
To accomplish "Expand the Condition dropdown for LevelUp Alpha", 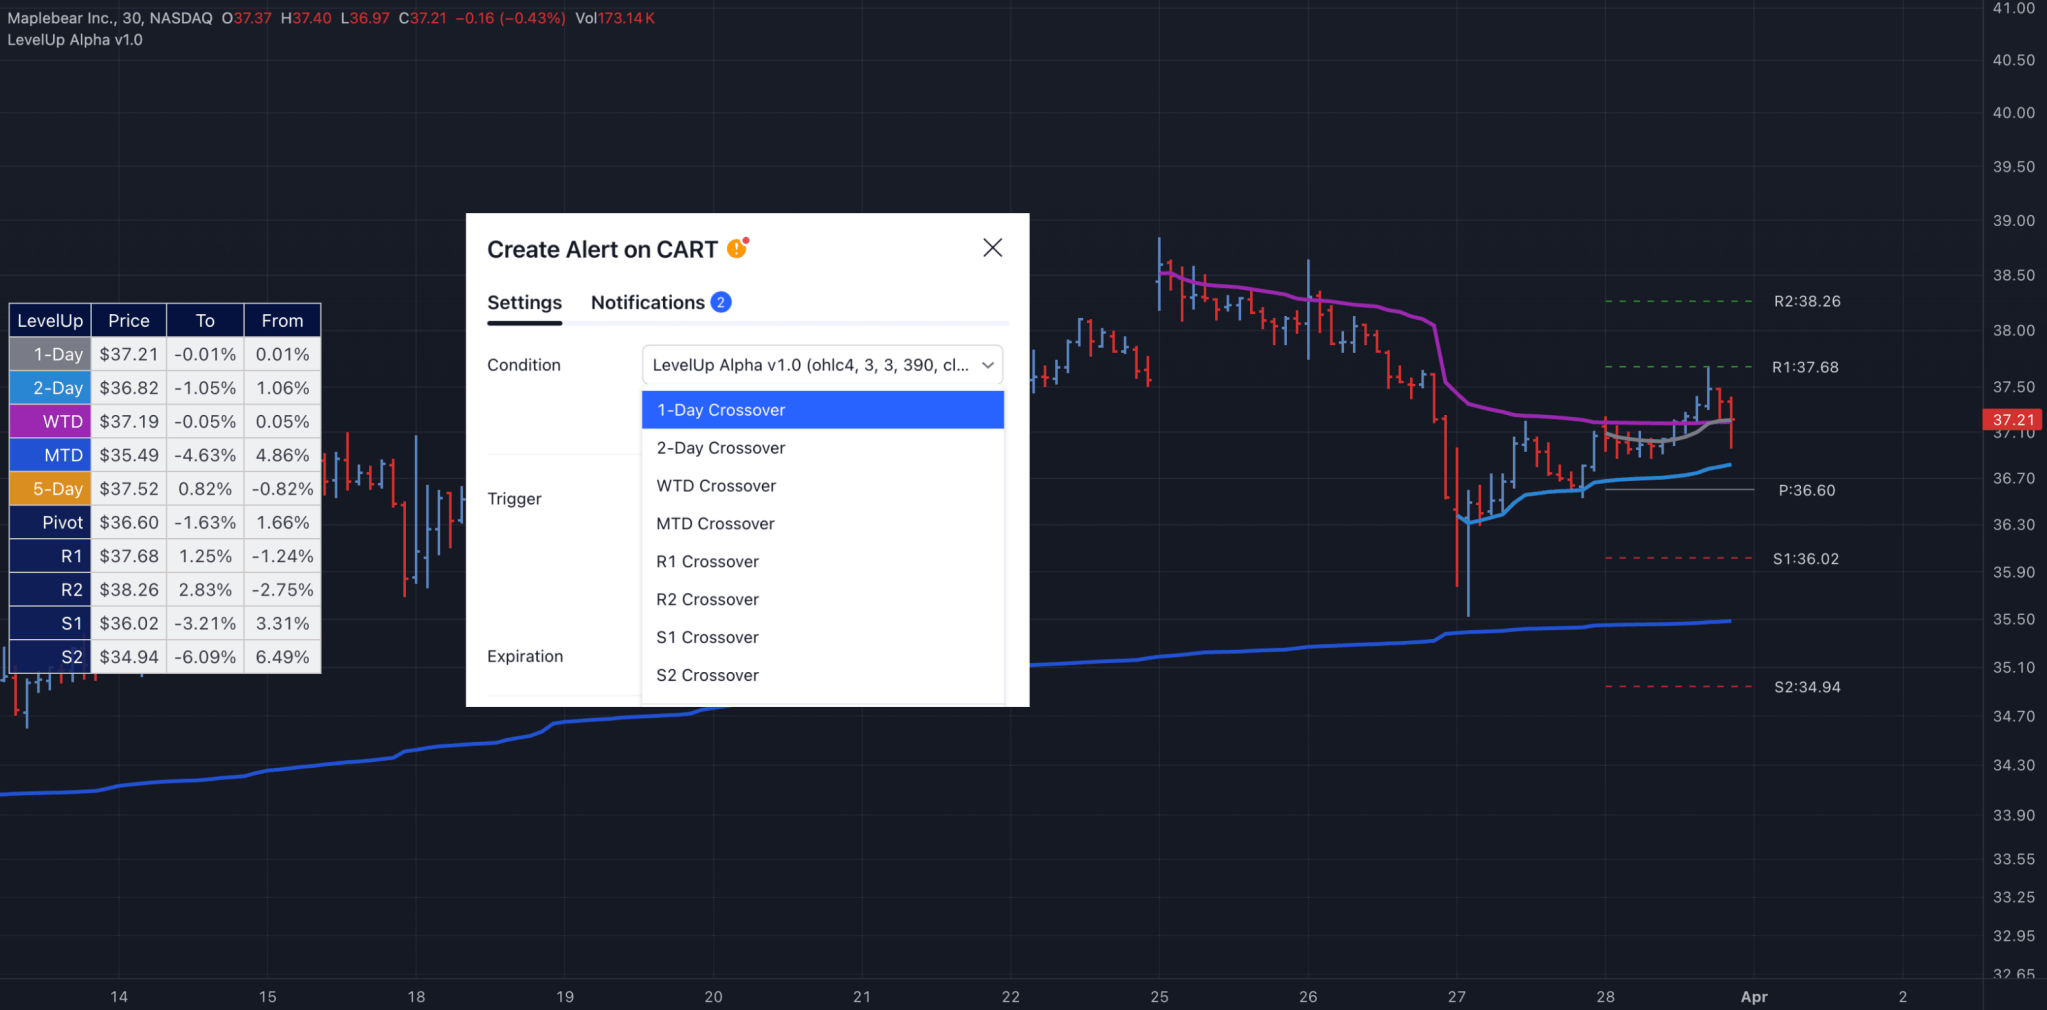I will click(x=822, y=365).
